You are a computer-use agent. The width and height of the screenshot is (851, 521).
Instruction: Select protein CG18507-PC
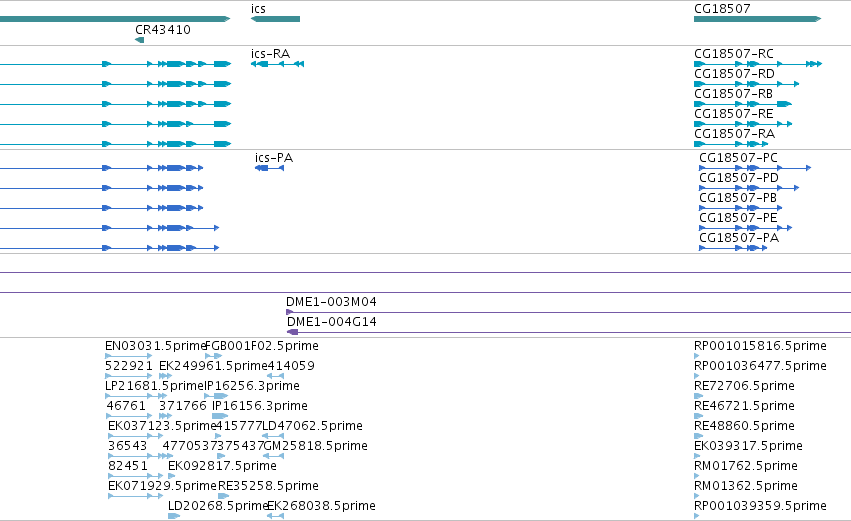click(755, 168)
